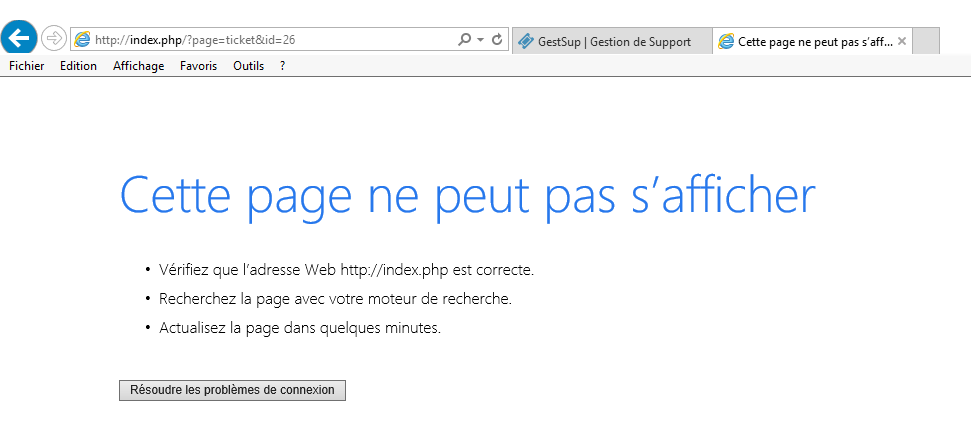
Task: Open the Outils menu
Action: click(248, 66)
